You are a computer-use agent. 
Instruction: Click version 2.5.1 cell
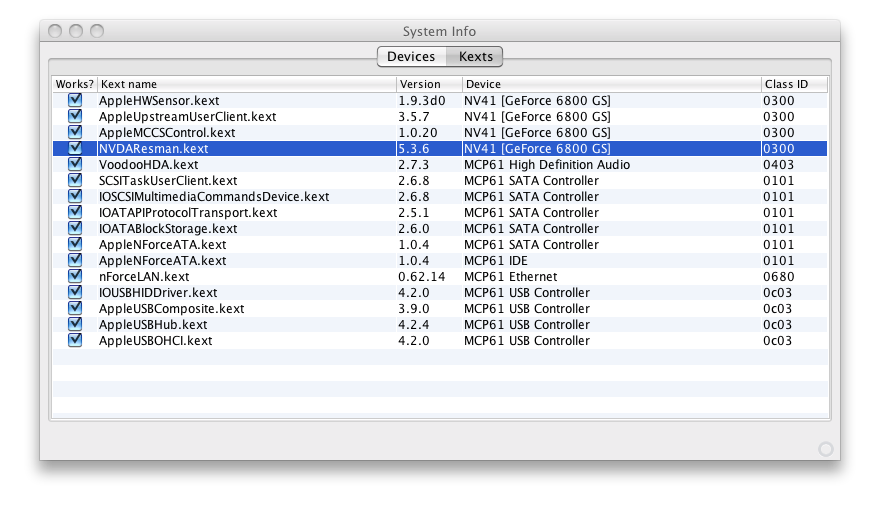(x=414, y=213)
